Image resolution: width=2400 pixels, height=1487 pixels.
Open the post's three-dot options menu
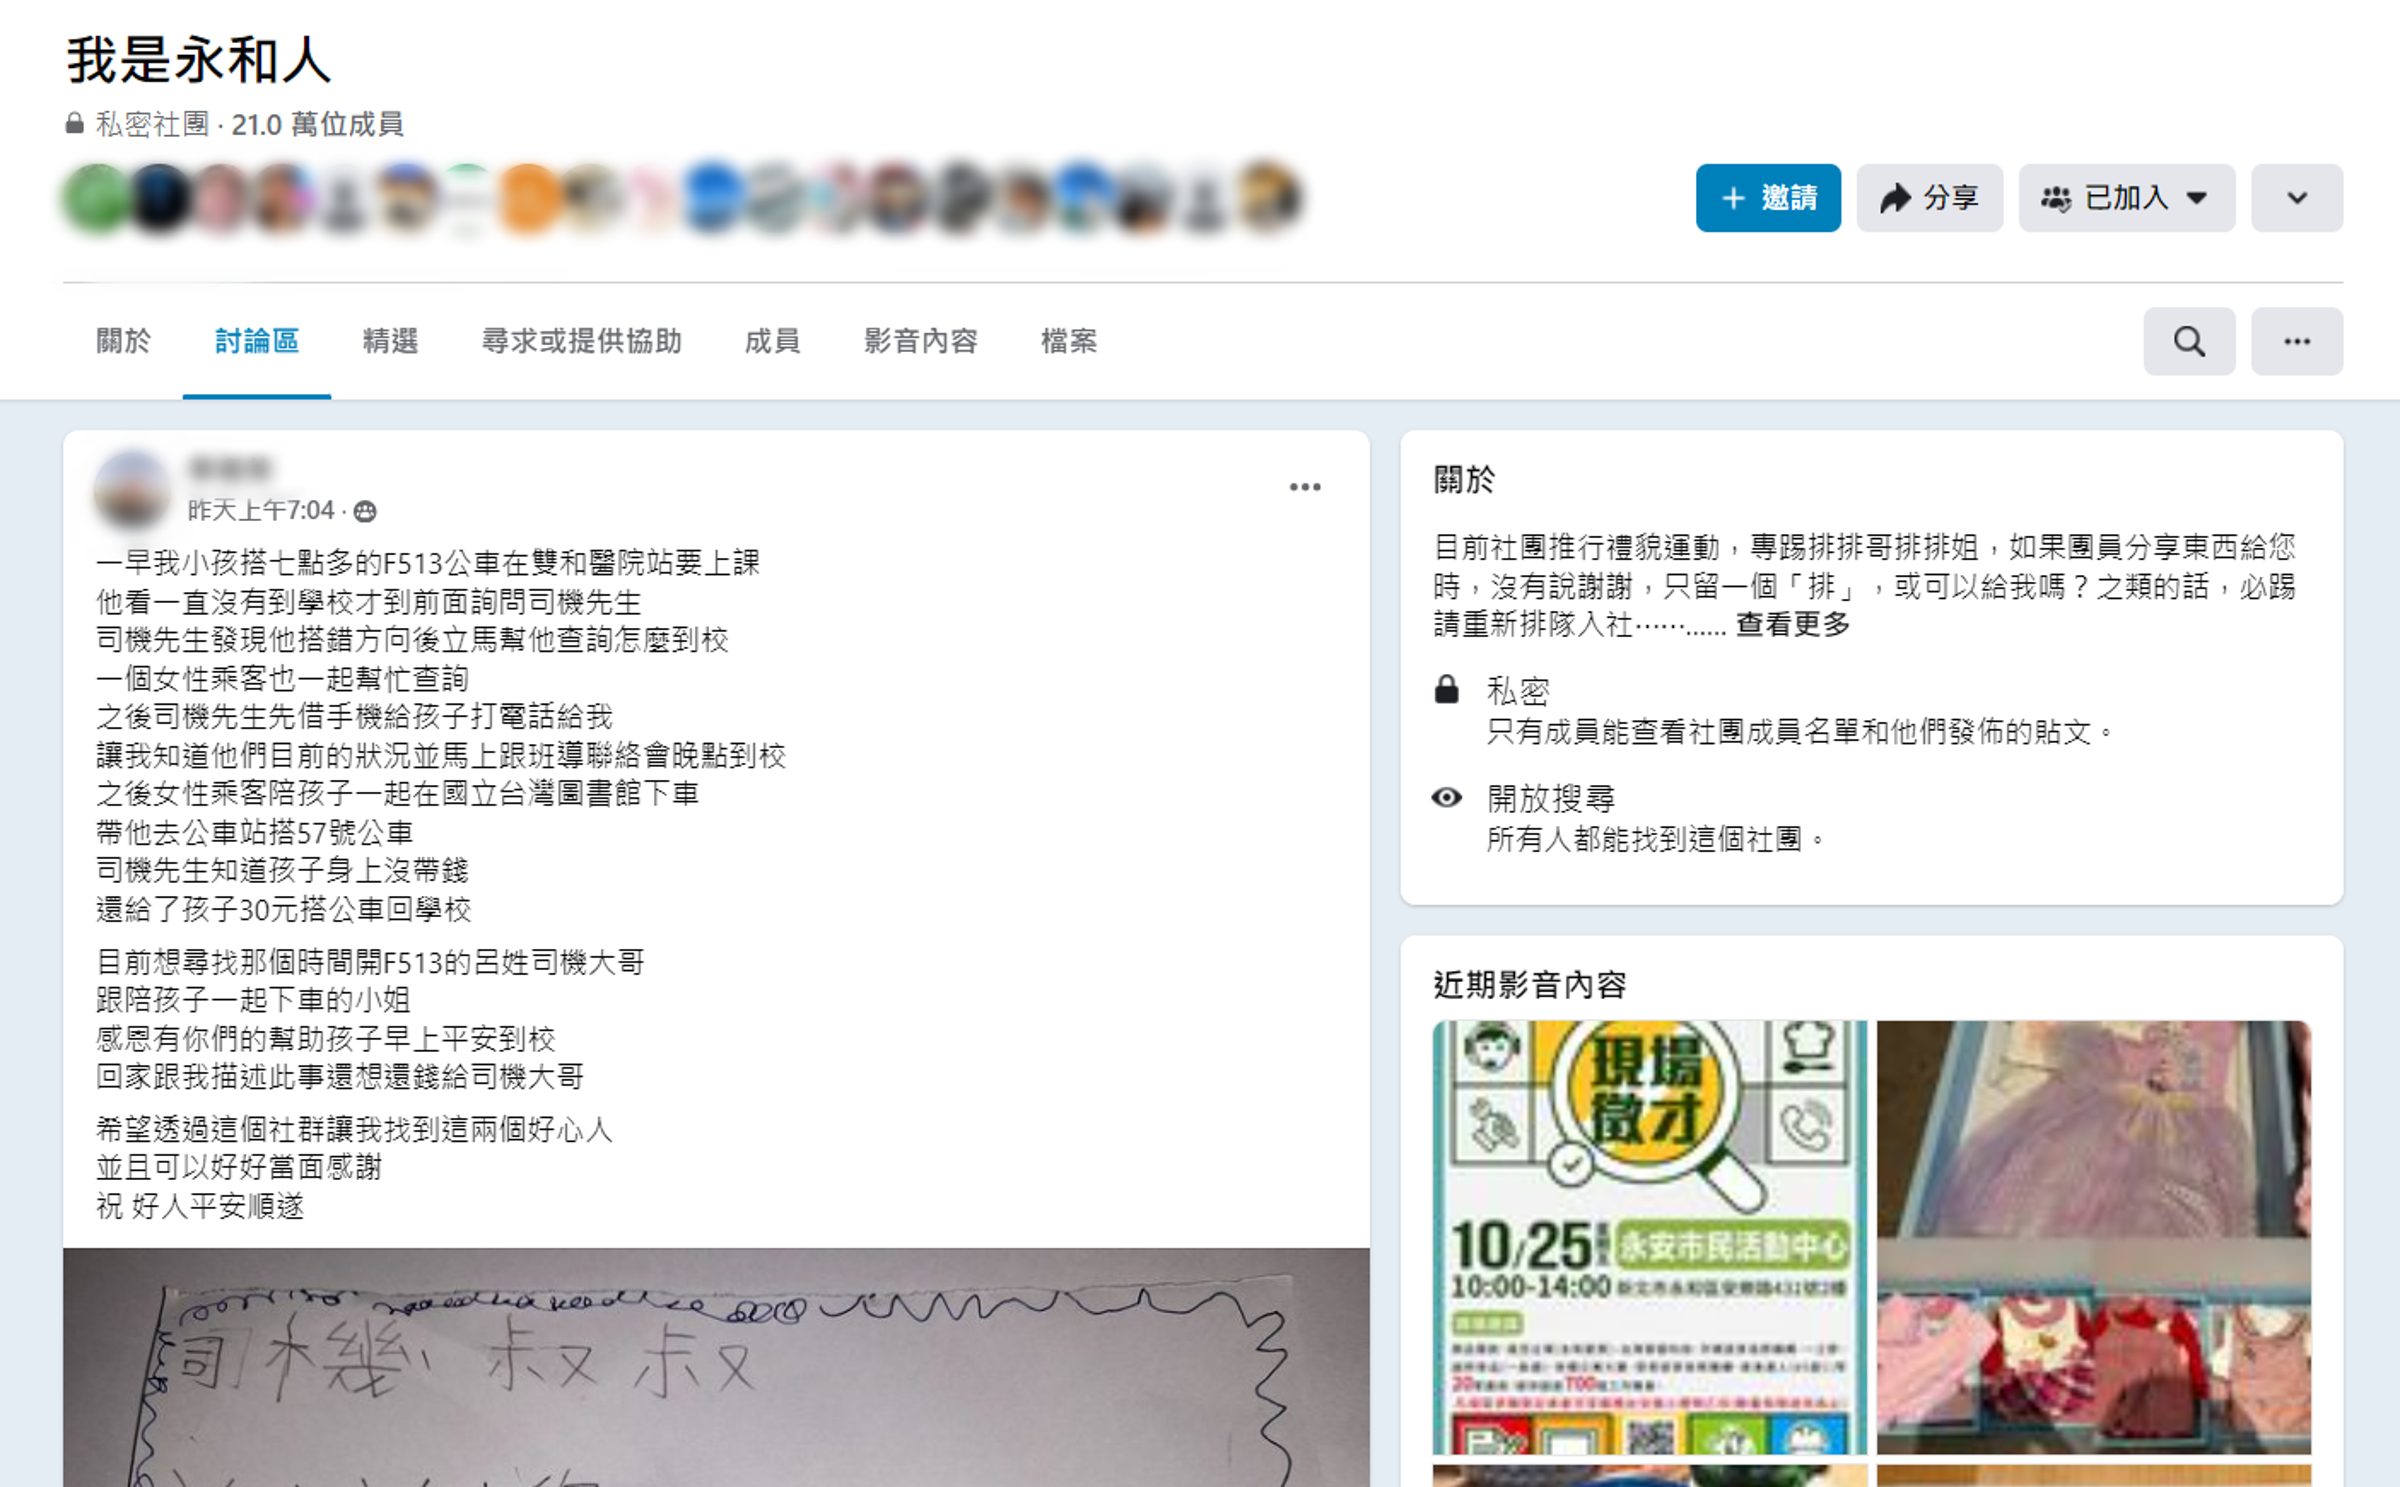pyautogui.click(x=1304, y=487)
